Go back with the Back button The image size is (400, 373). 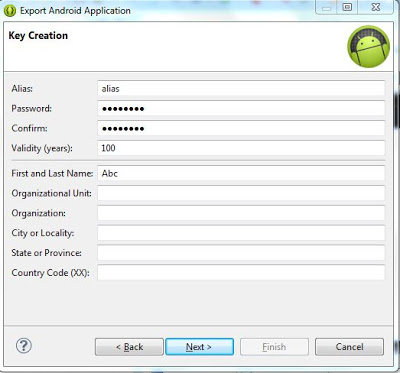[129, 347]
